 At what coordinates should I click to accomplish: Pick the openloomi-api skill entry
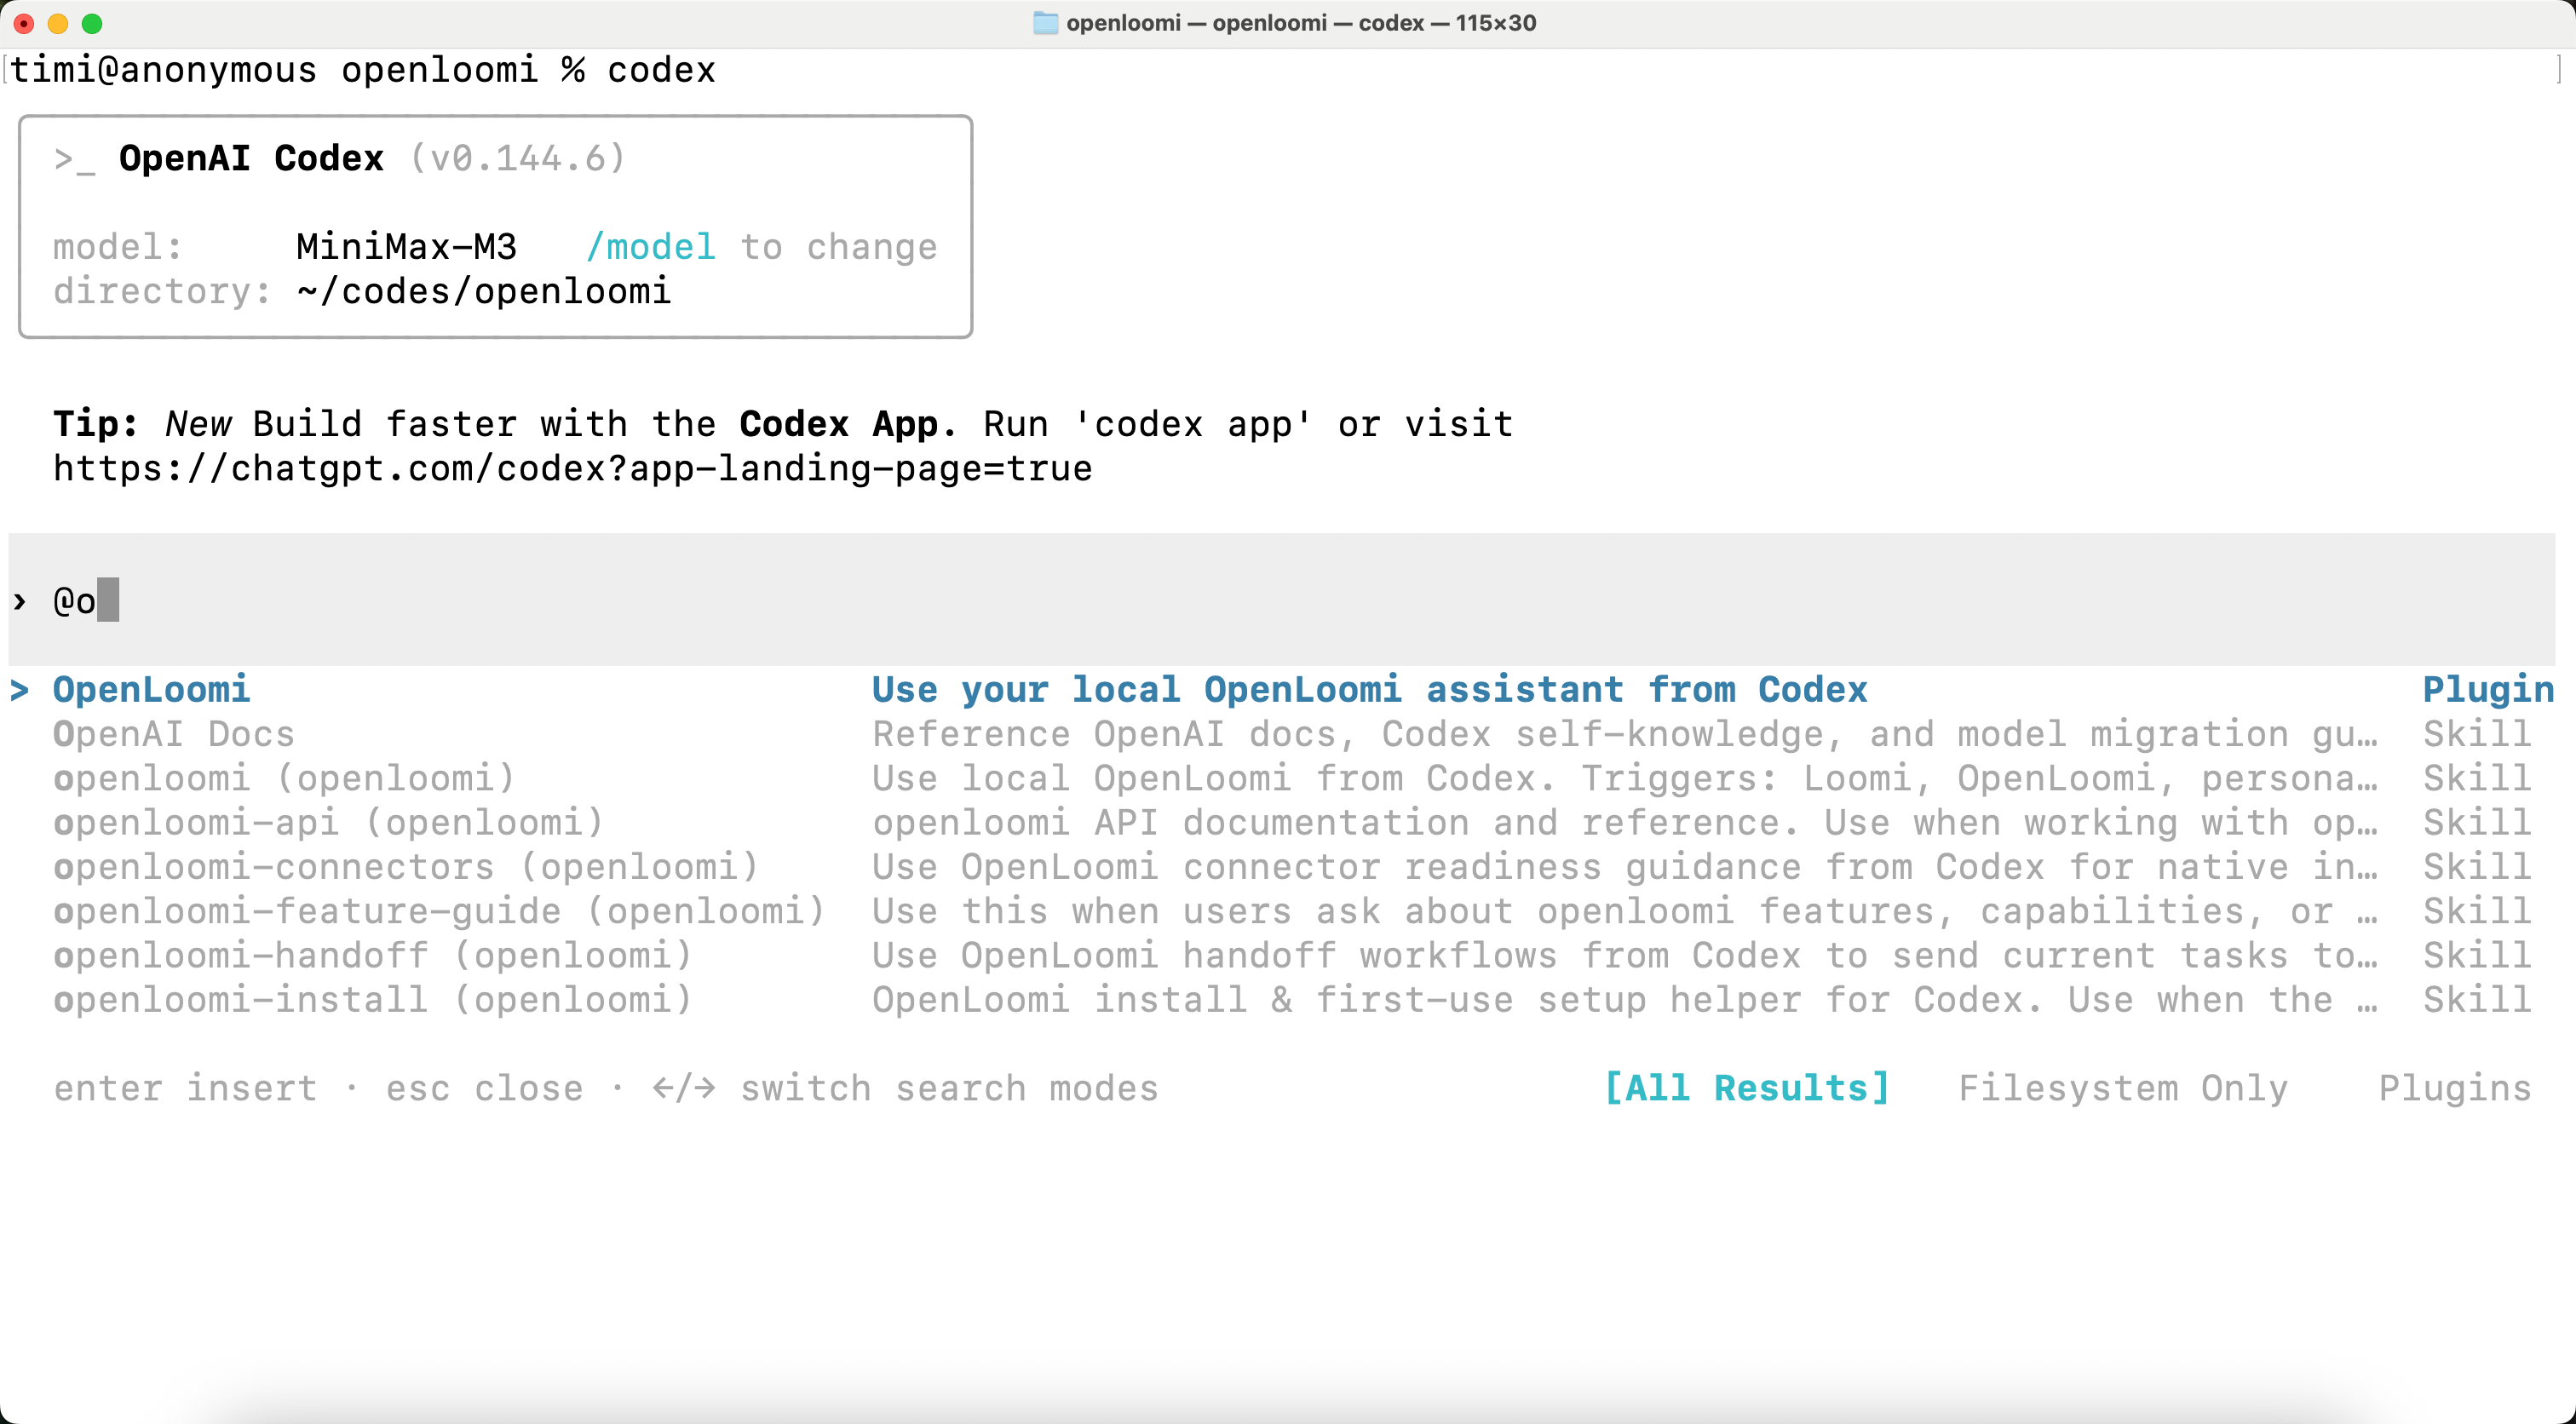[x=1282, y=823]
